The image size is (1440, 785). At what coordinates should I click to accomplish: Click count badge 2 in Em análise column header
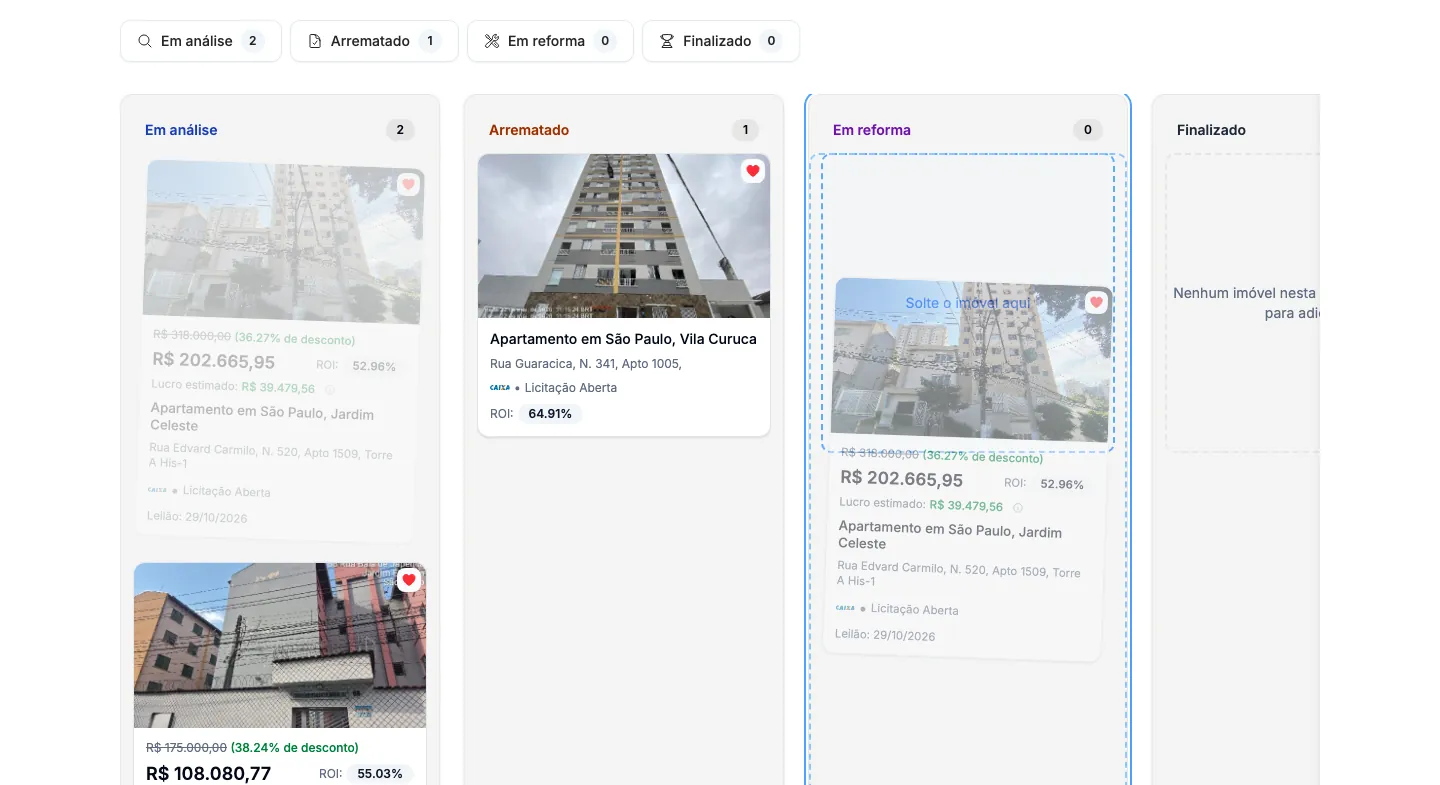pyautogui.click(x=400, y=130)
